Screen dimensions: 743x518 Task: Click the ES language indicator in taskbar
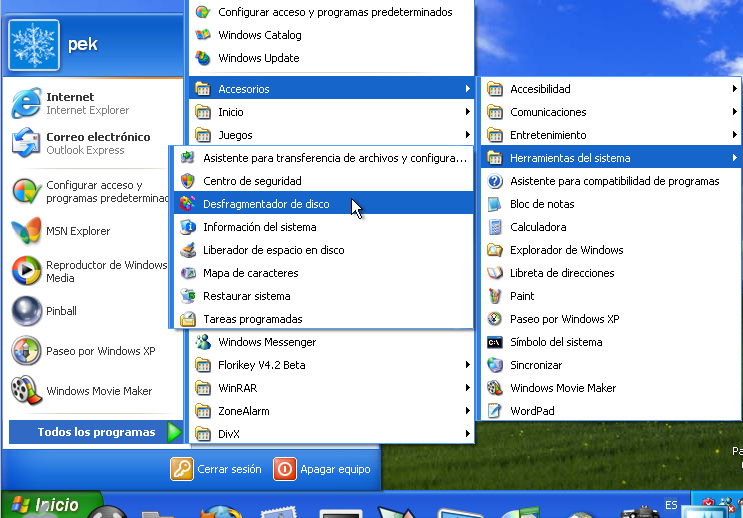coord(671,505)
